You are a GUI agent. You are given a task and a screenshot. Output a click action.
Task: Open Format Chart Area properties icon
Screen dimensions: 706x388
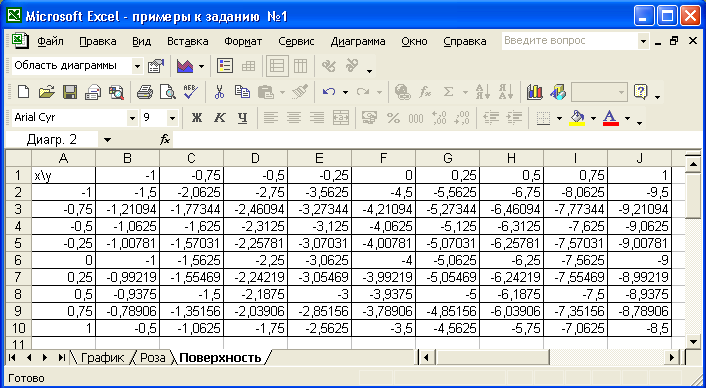156,66
